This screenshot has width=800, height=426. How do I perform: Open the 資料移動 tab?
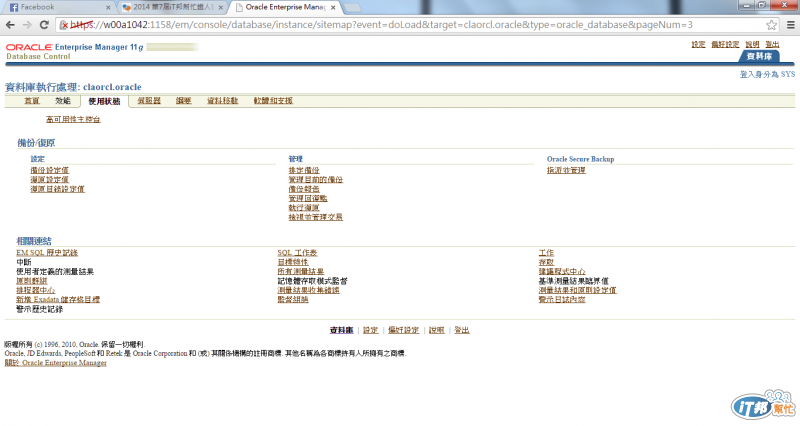coord(222,101)
